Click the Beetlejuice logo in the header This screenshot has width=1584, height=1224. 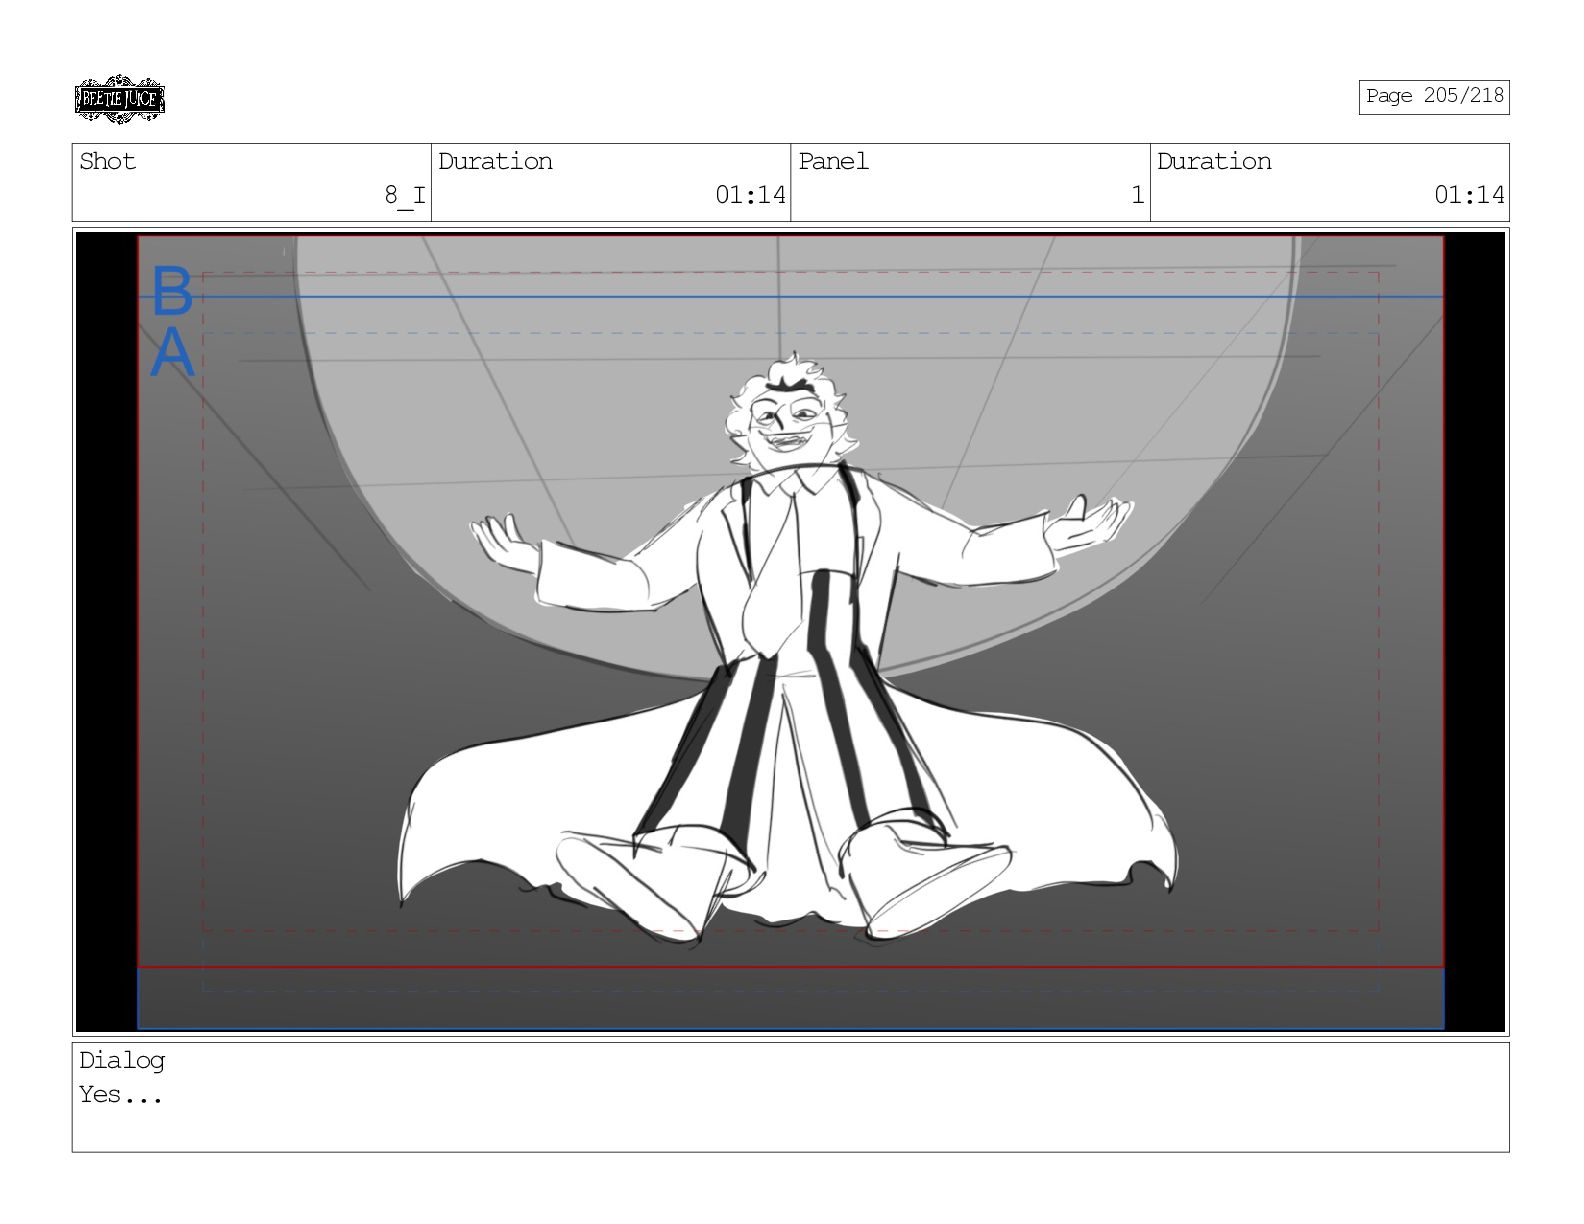(x=119, y=99)
